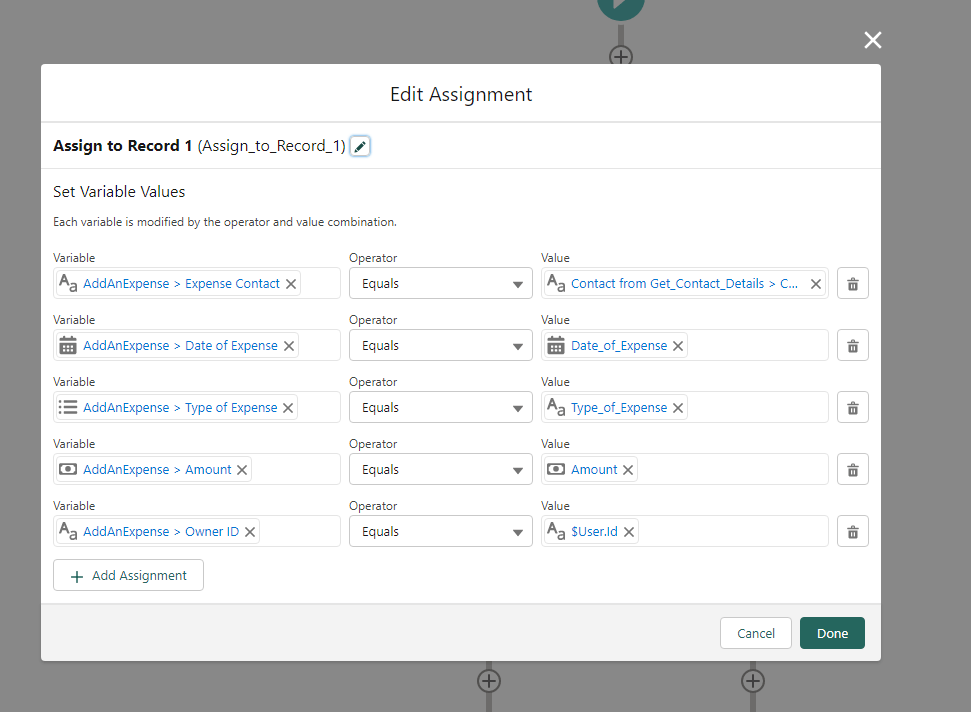Image resolution: width=971 pixels, height=712 pixels.
Task: Open the Operator dropdown for Expense Contact
Action: pos(440,284)
